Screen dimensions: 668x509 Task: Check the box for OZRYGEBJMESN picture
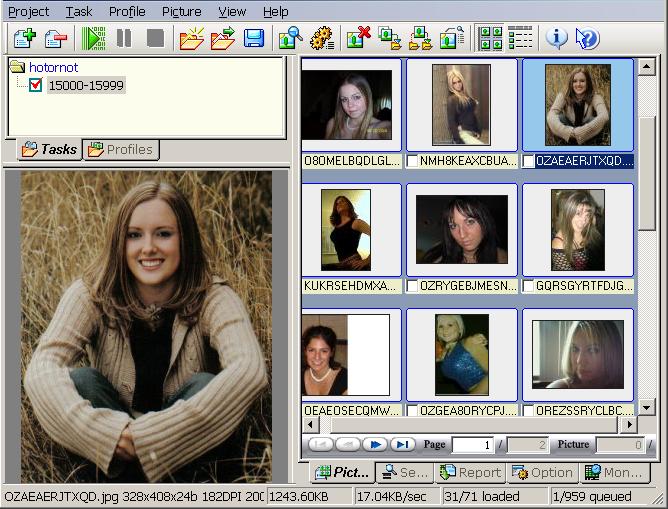[x=413, y=286]
